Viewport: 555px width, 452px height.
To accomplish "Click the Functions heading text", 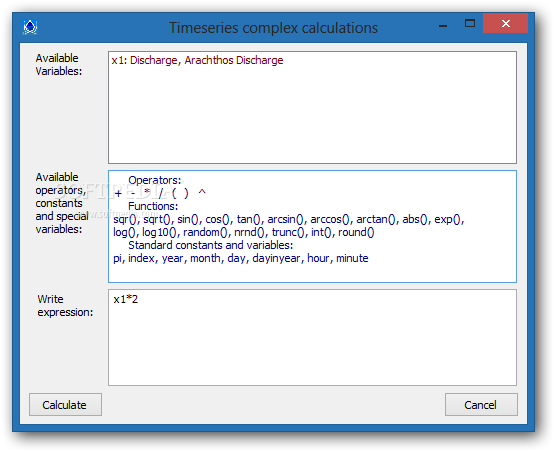I will point(153,206).
